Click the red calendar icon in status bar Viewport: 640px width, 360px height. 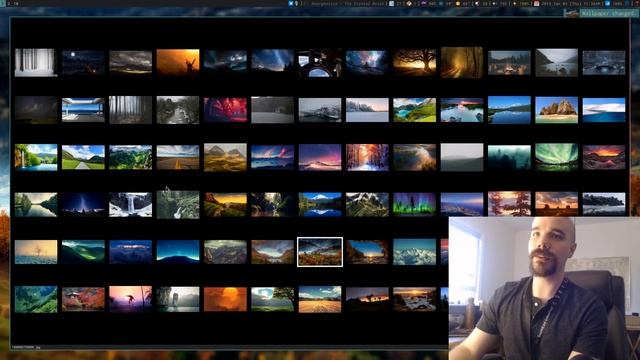point(537,3)
